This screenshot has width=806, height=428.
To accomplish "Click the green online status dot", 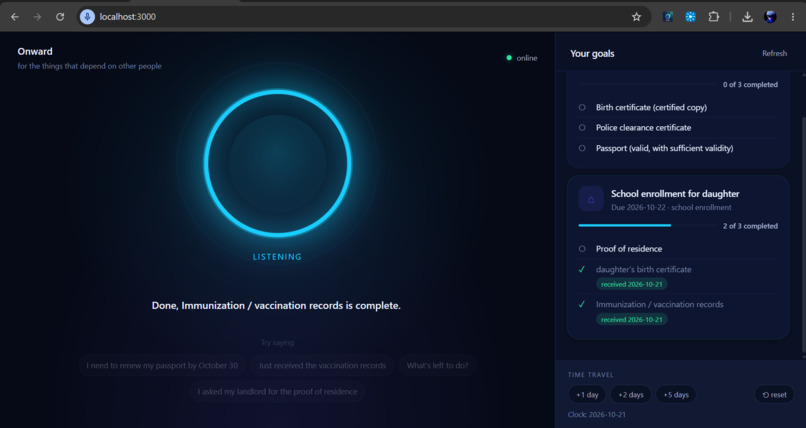I will 509,58.
